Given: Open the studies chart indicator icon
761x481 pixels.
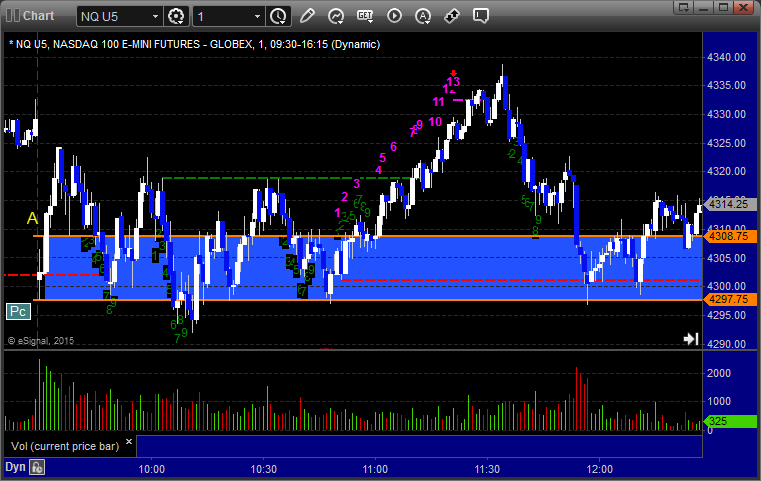Looking at the screenshot, I should [336, 16].
